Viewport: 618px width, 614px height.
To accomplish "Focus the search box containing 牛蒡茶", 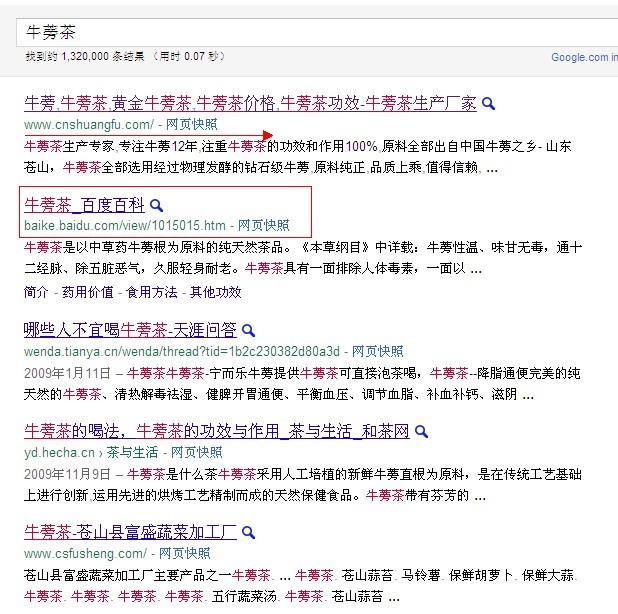I will (x=317, y=32).
